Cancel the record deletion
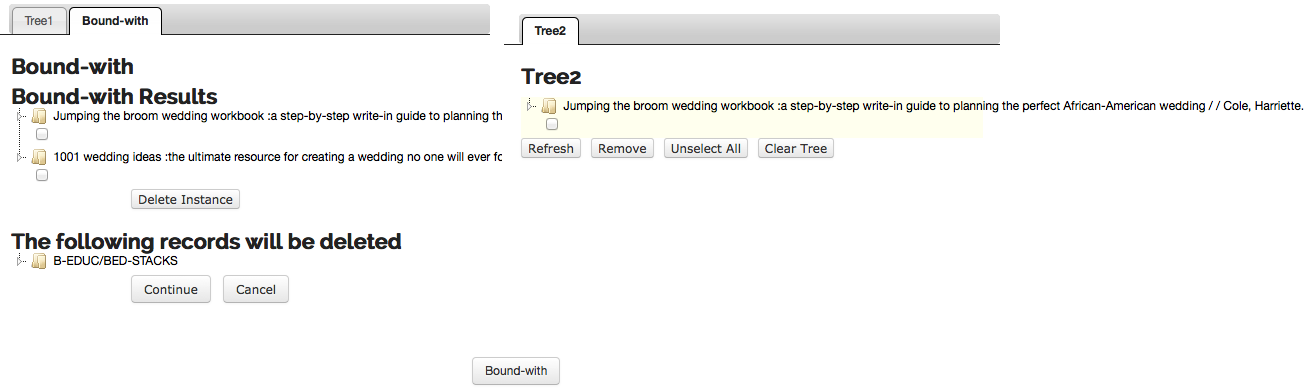Viewport: 1310px width, 392px height. click(x=256, y=290)
